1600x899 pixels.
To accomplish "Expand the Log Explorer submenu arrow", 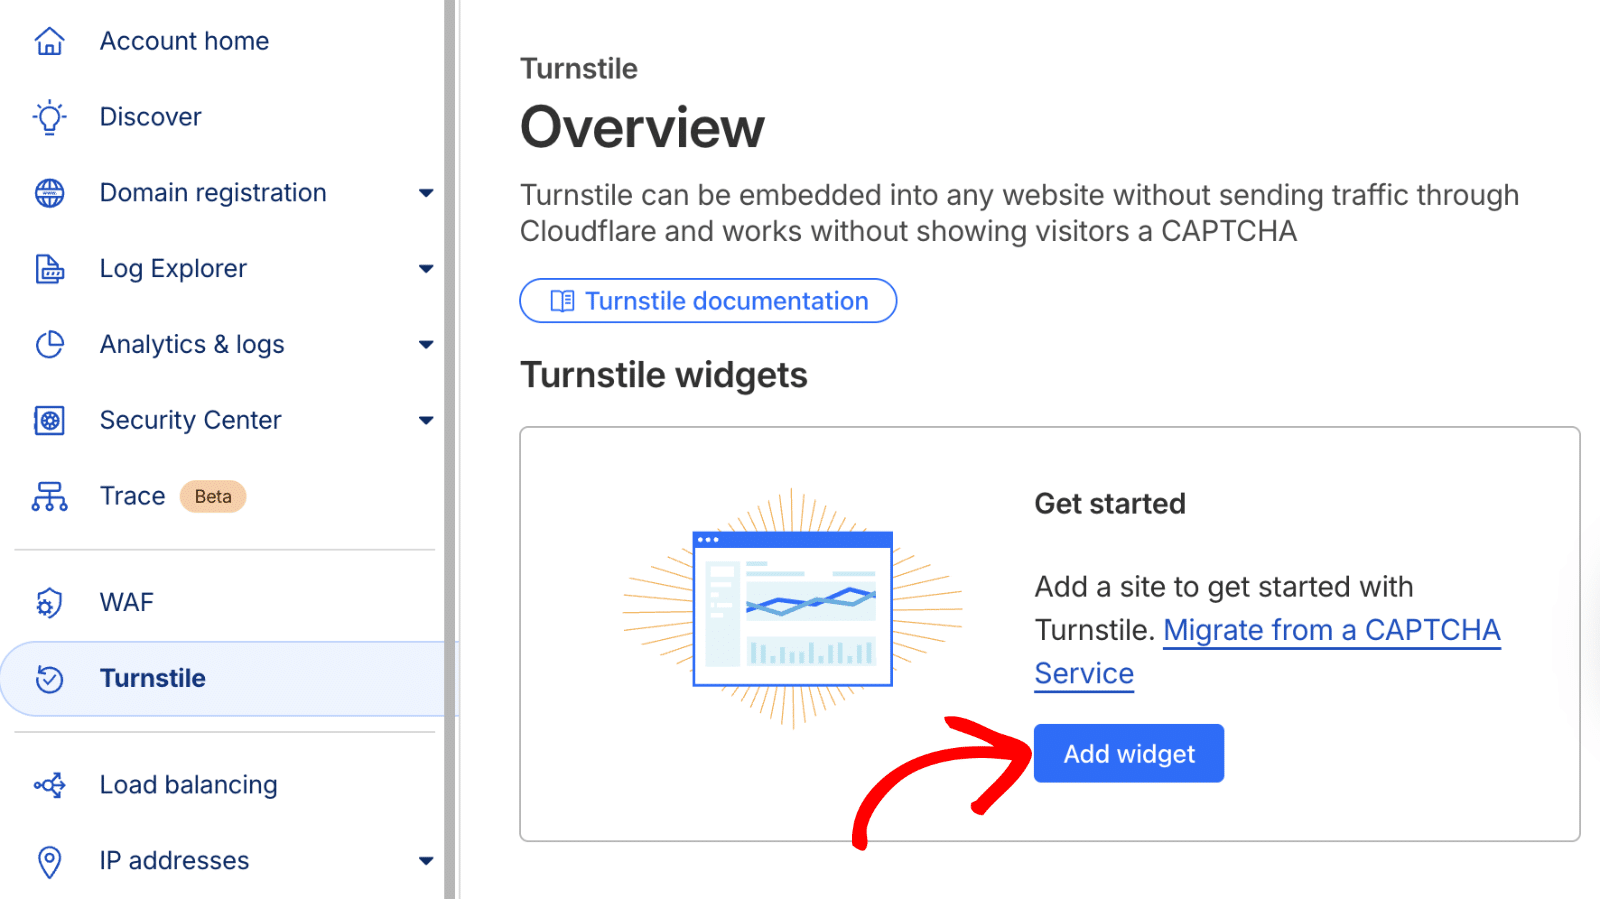I will click(x=426, y=269).
